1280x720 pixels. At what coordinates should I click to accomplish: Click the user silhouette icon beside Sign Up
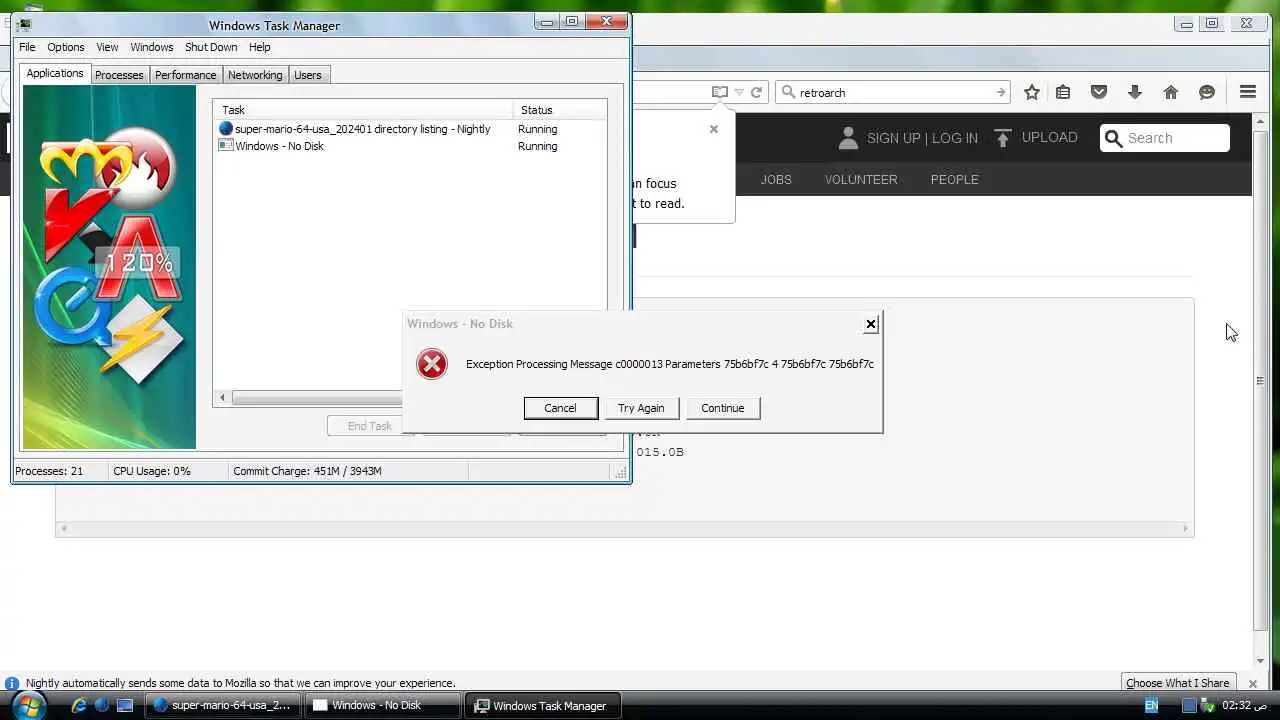pyautogui.click(x=848, y=138)
